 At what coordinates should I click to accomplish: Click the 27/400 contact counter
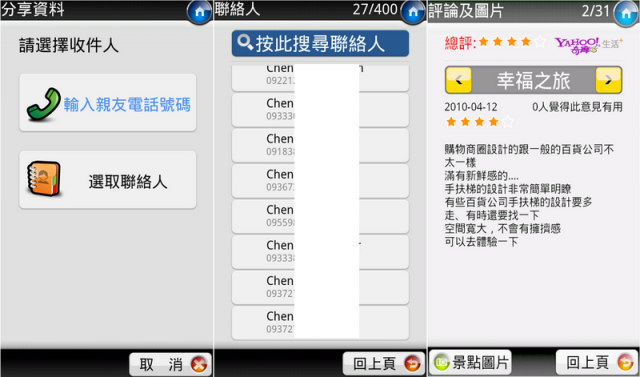tap(375, 9)
